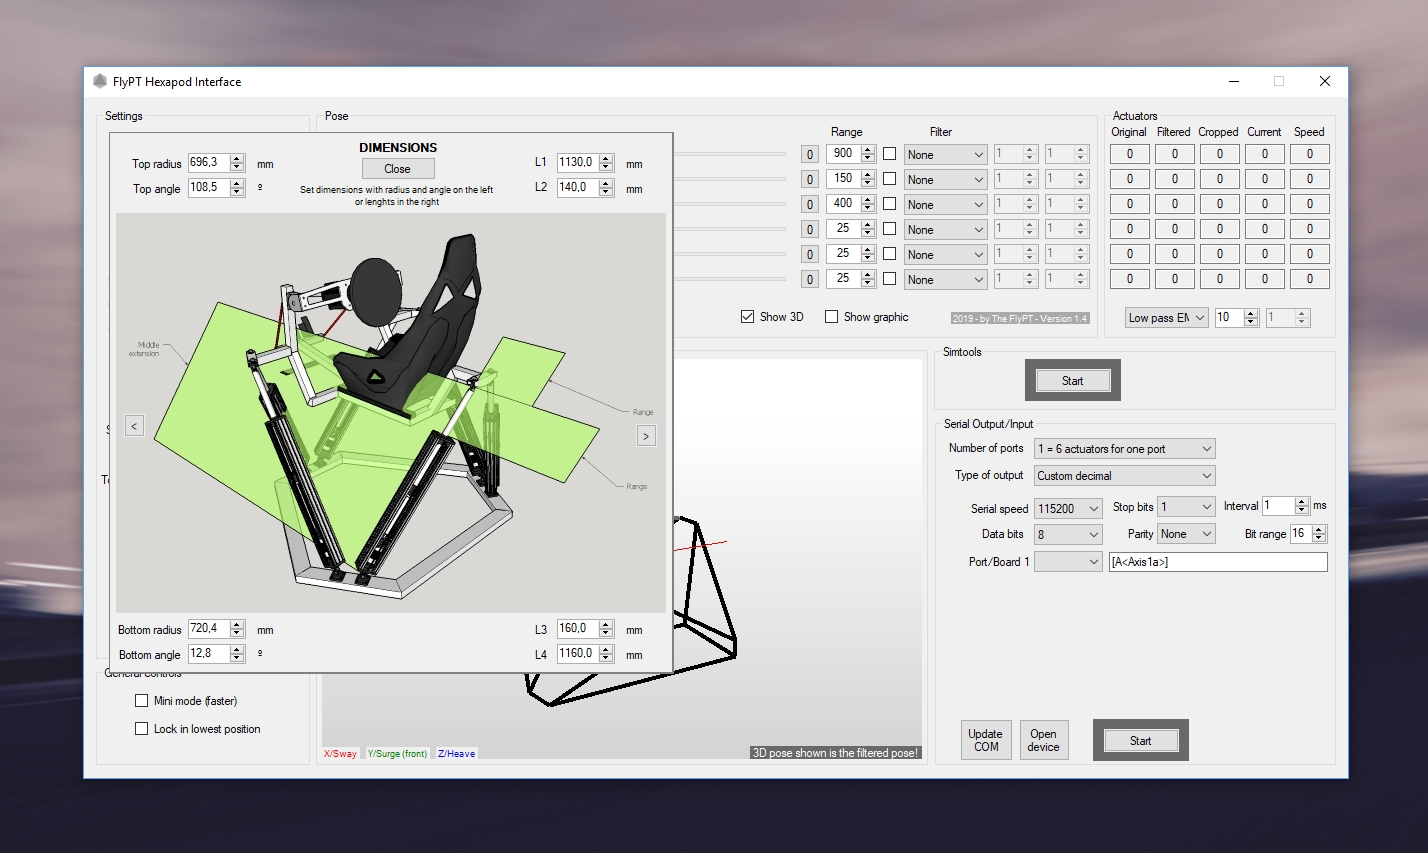Close the Dimensions panel
The image size is (1428, 853).
pos(398,169)
